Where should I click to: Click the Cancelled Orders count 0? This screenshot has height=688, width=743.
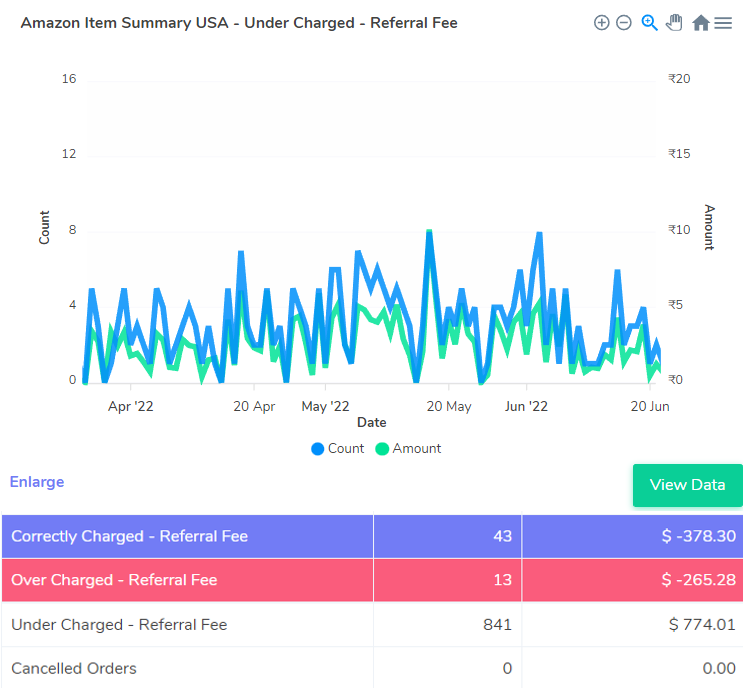(507, 669)
